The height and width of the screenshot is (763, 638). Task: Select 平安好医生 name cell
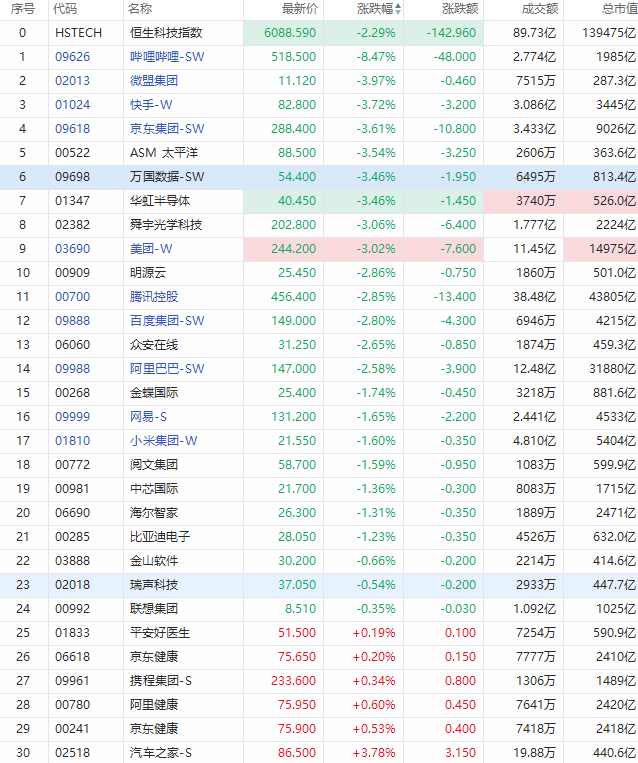point(160,633)
